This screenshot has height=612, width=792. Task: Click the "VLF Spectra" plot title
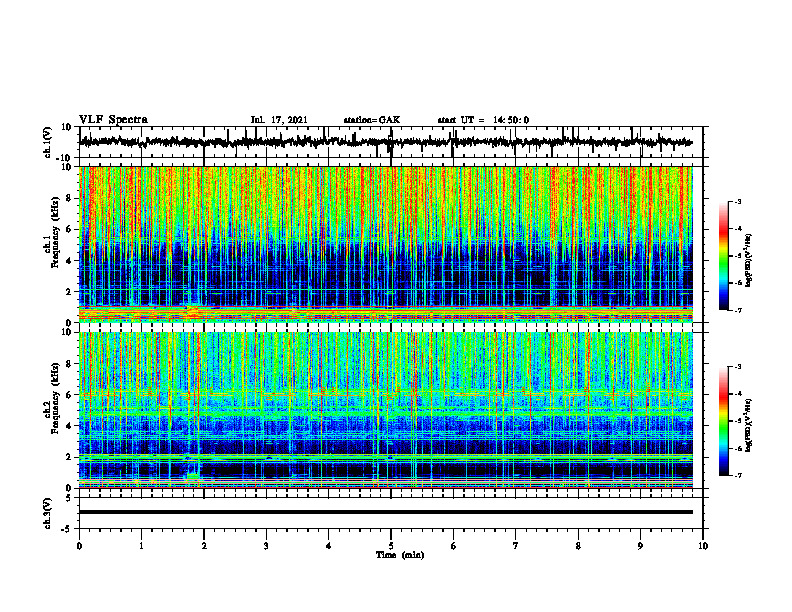[113, 120]
